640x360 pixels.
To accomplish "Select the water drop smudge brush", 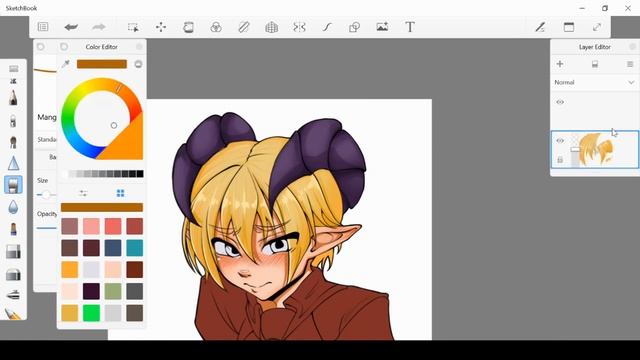I will 13,207.
